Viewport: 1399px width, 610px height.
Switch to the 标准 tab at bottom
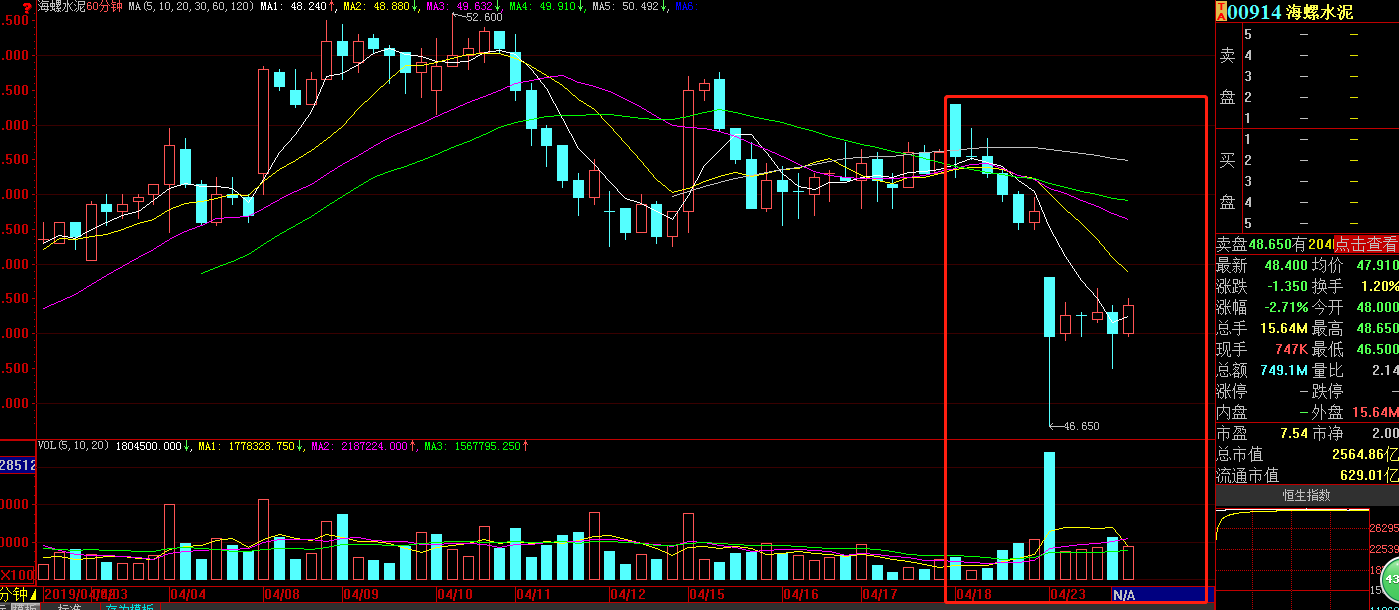(x=70, y=607)
